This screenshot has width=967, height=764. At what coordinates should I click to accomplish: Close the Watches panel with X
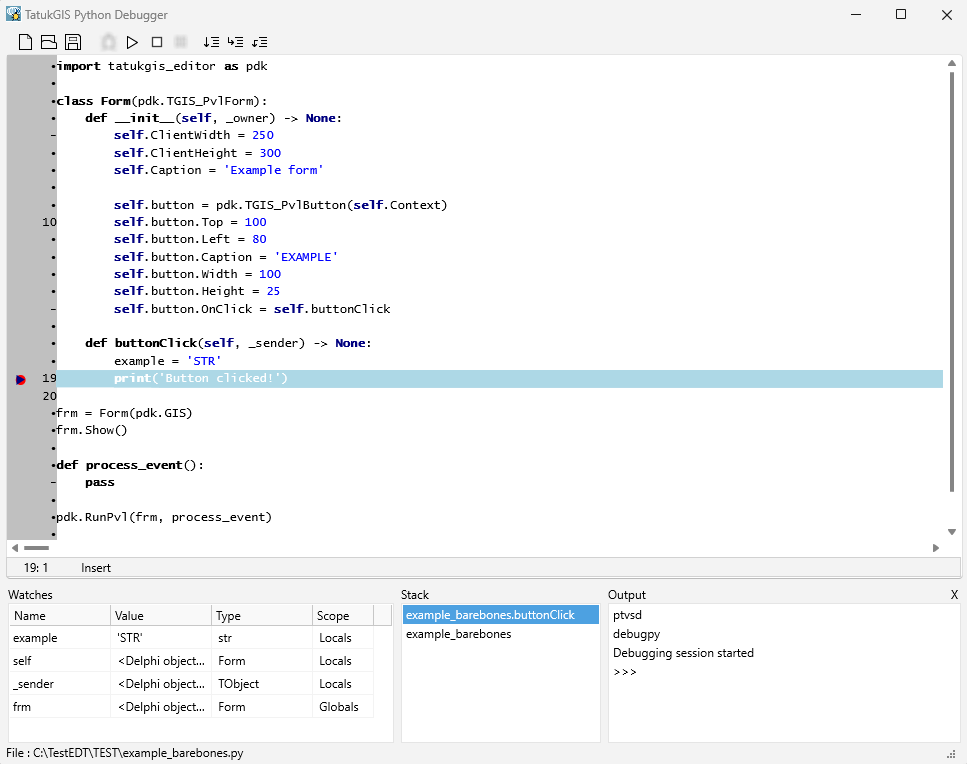[x=956, y=594]
